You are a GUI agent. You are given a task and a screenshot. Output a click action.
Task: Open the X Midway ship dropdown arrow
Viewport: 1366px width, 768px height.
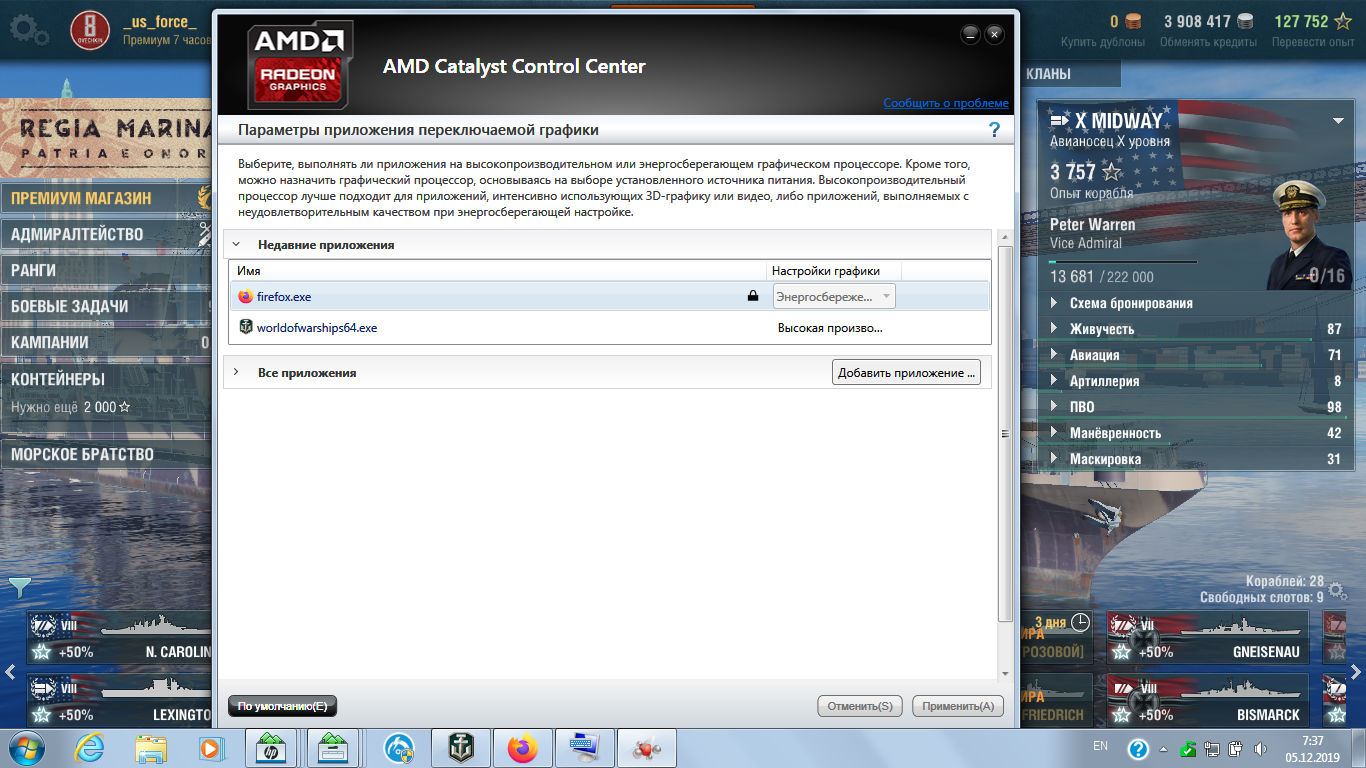1338,121
